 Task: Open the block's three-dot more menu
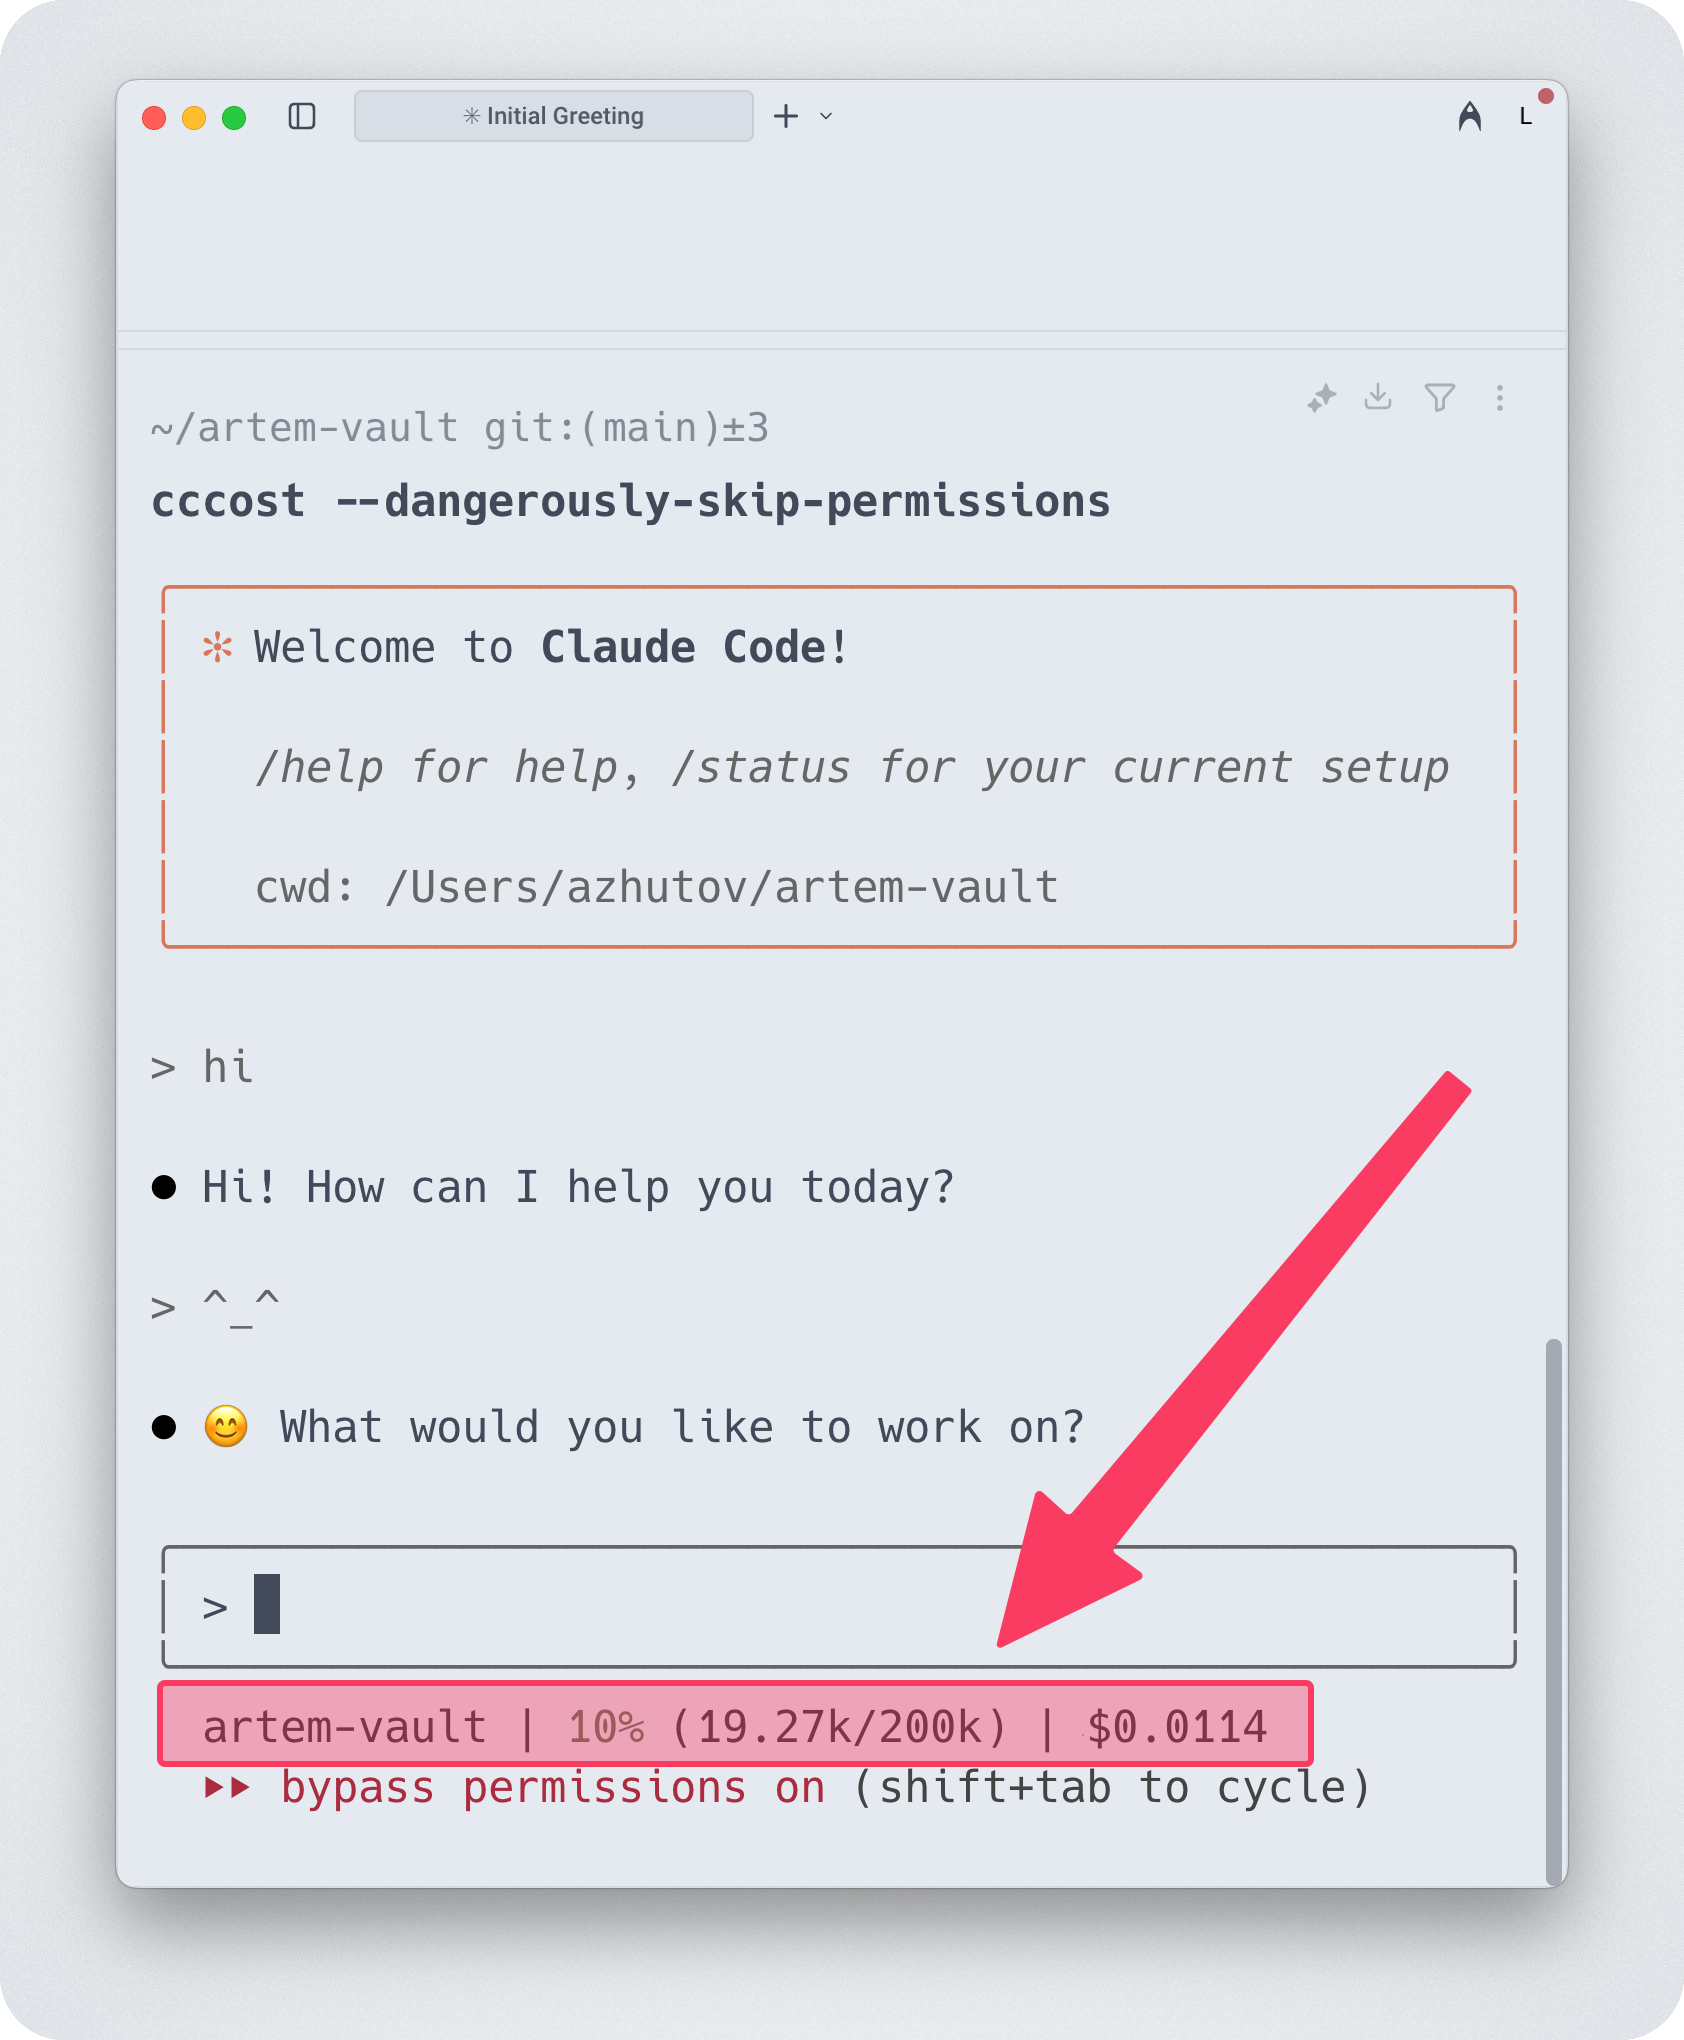coord(1499,398)
